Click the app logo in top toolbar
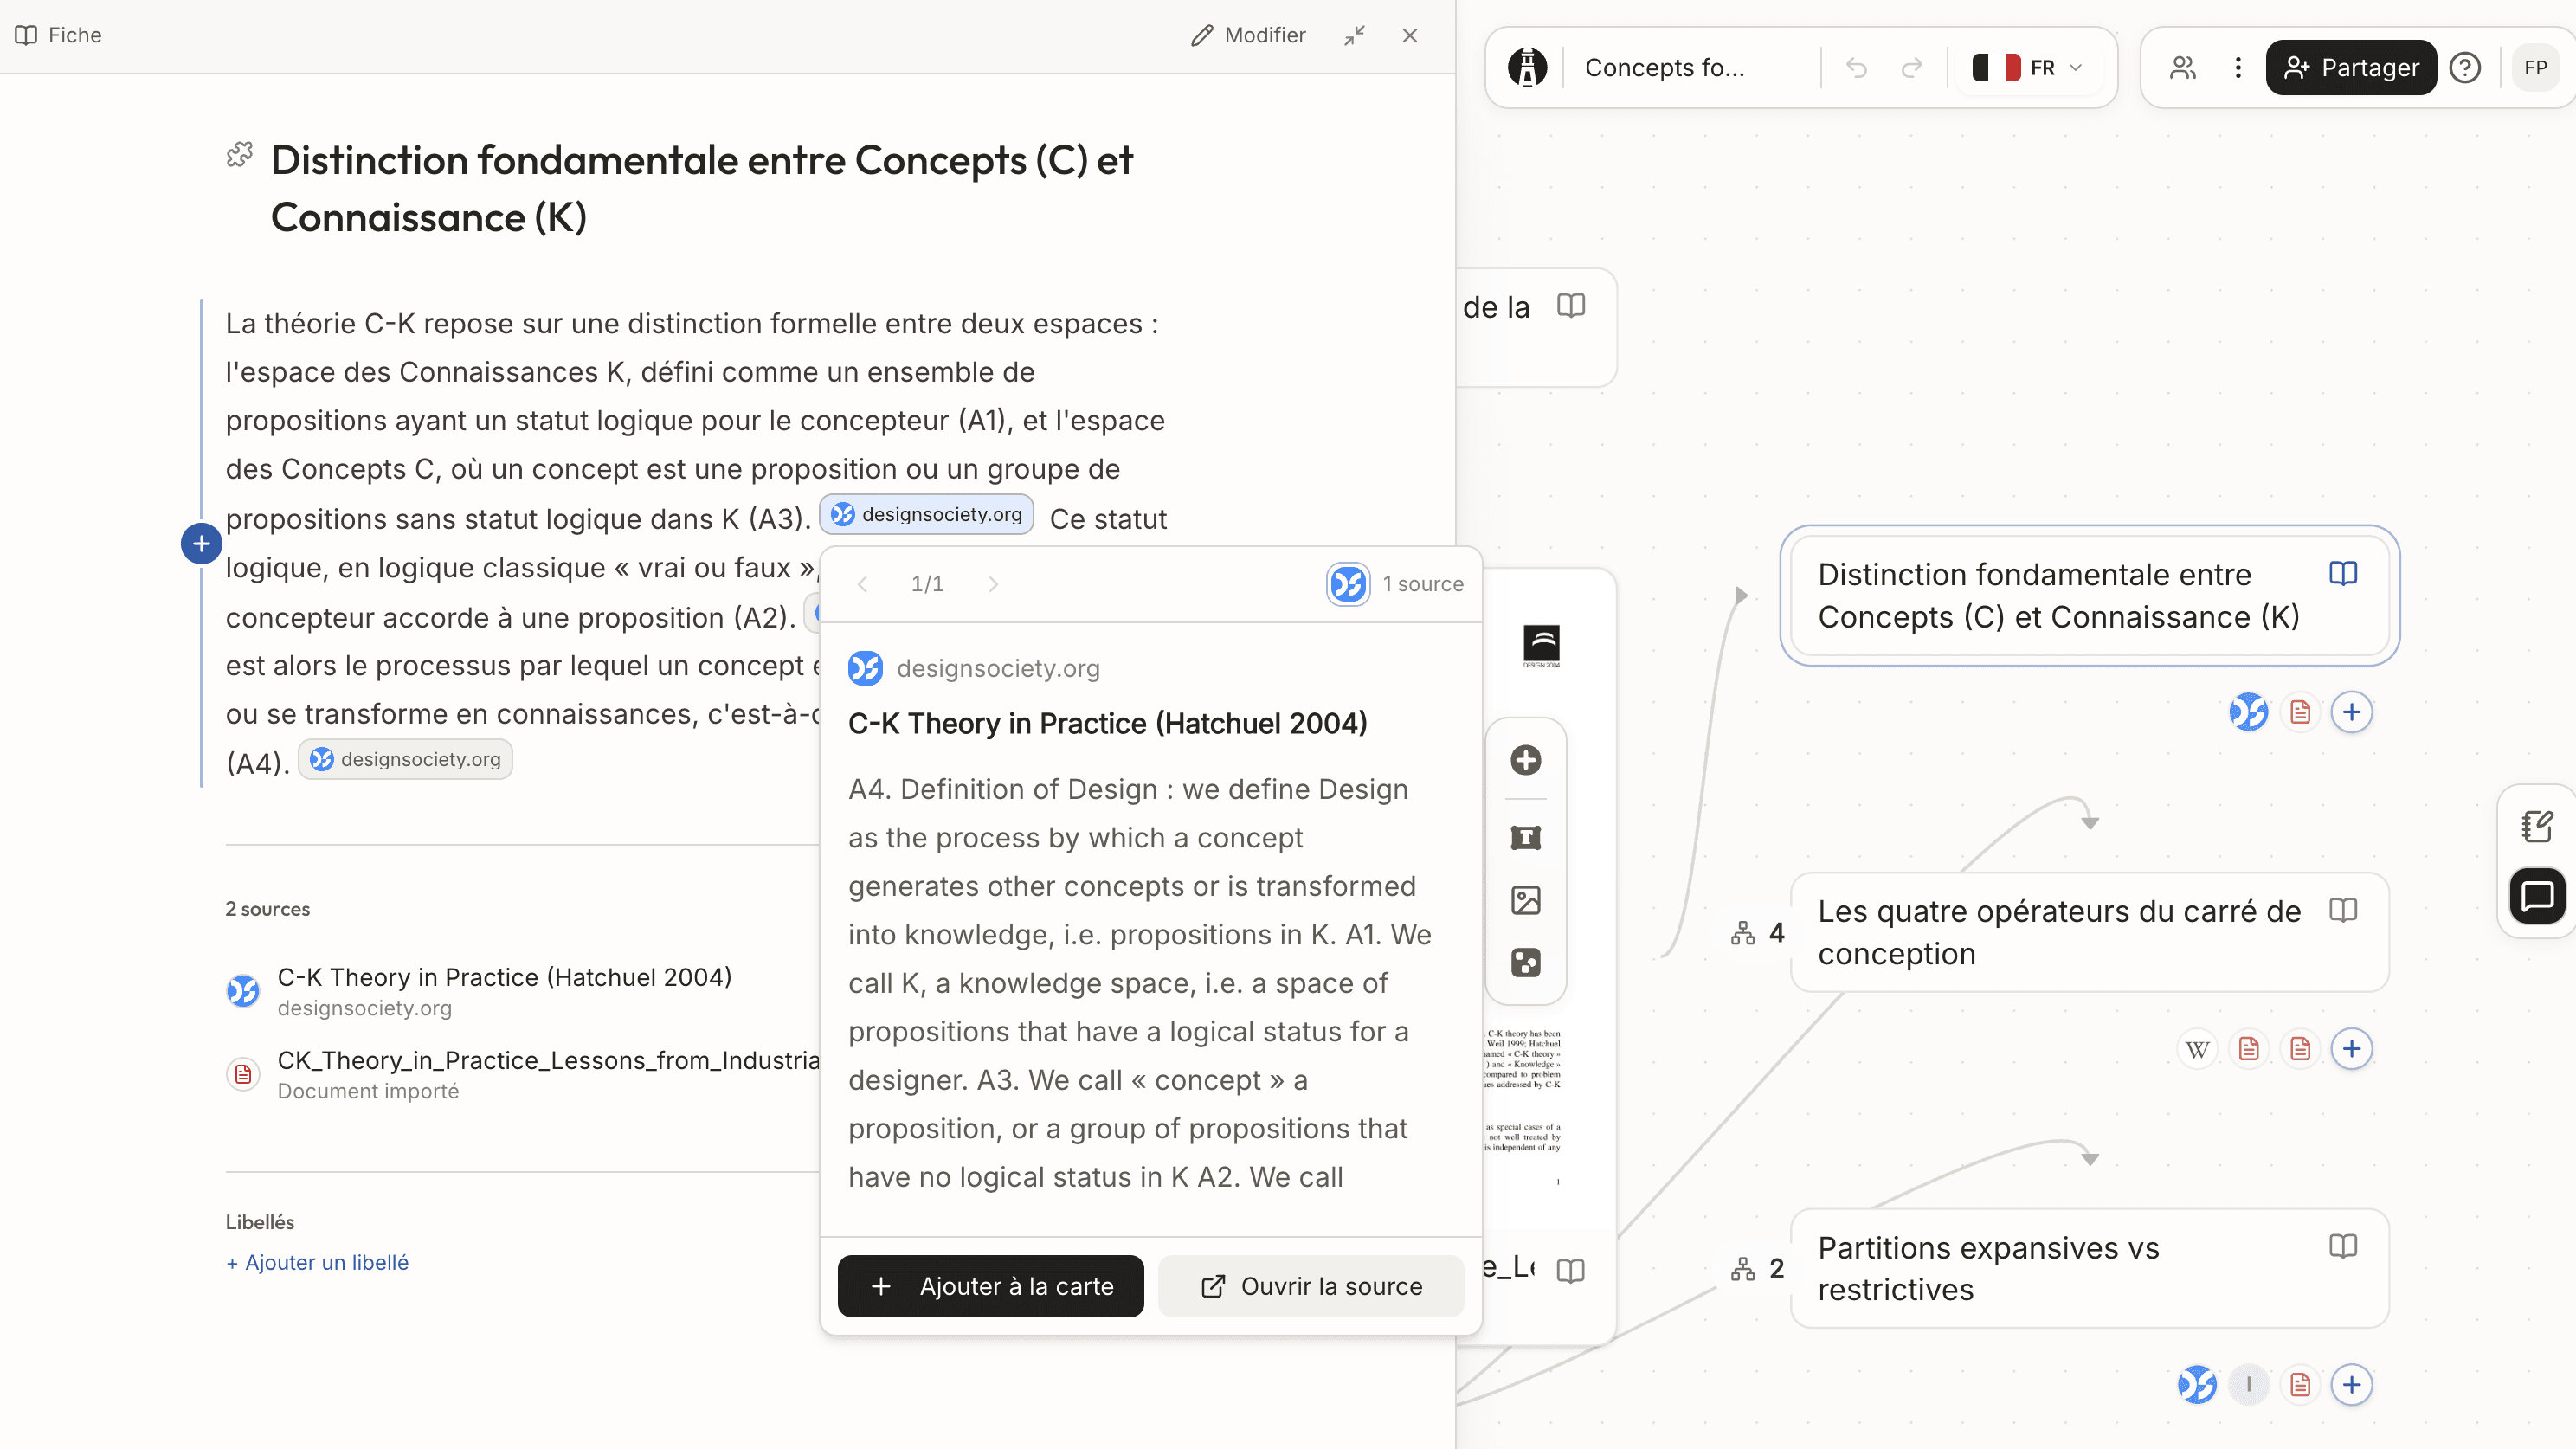 1527,67
